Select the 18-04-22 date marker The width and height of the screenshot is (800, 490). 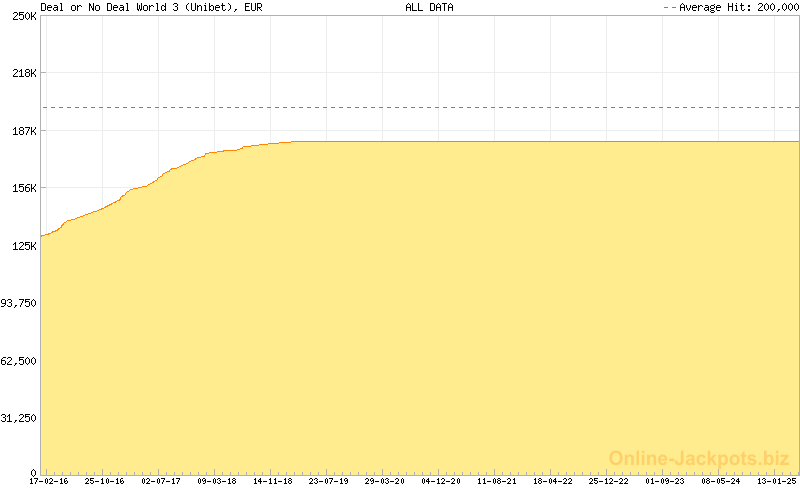click(x=553, y=481)
